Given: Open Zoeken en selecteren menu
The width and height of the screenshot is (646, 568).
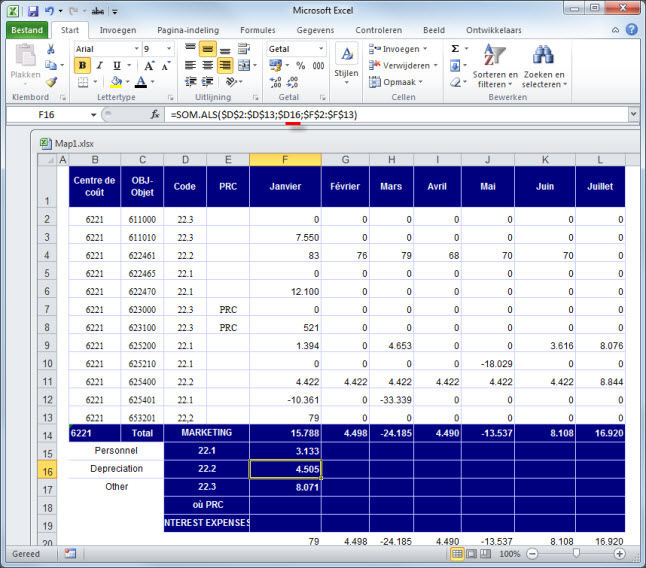Looking at the screenshot, I should pyautogui.click(x=544, y=66).
